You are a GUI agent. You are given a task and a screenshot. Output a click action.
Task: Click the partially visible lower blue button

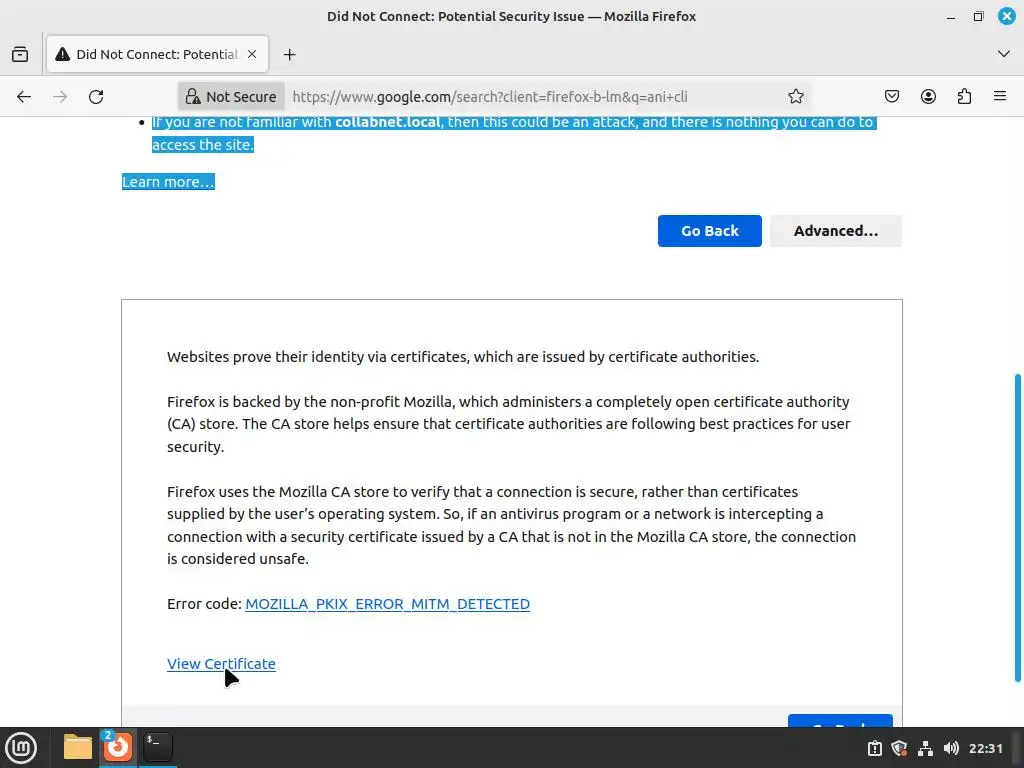(840, 720)
